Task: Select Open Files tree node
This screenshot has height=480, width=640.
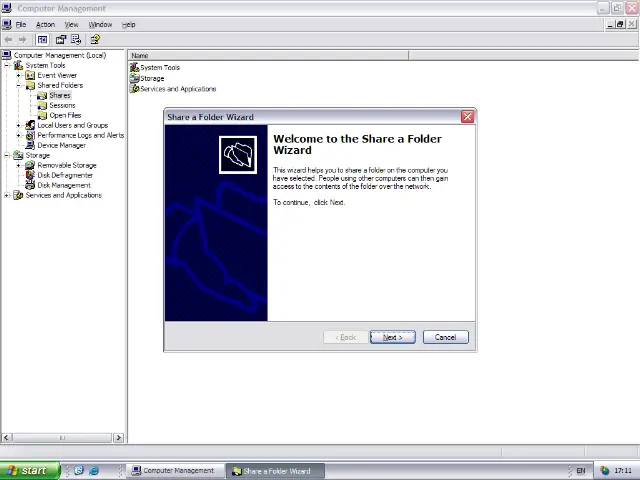Action: [x=65, y=116]
